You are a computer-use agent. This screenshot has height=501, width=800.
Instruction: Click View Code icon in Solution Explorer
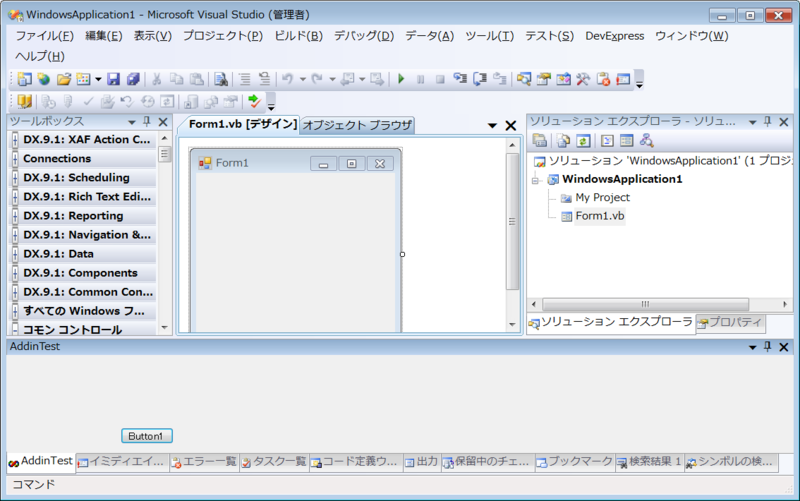pyautogui.click(x=607, y=140)
